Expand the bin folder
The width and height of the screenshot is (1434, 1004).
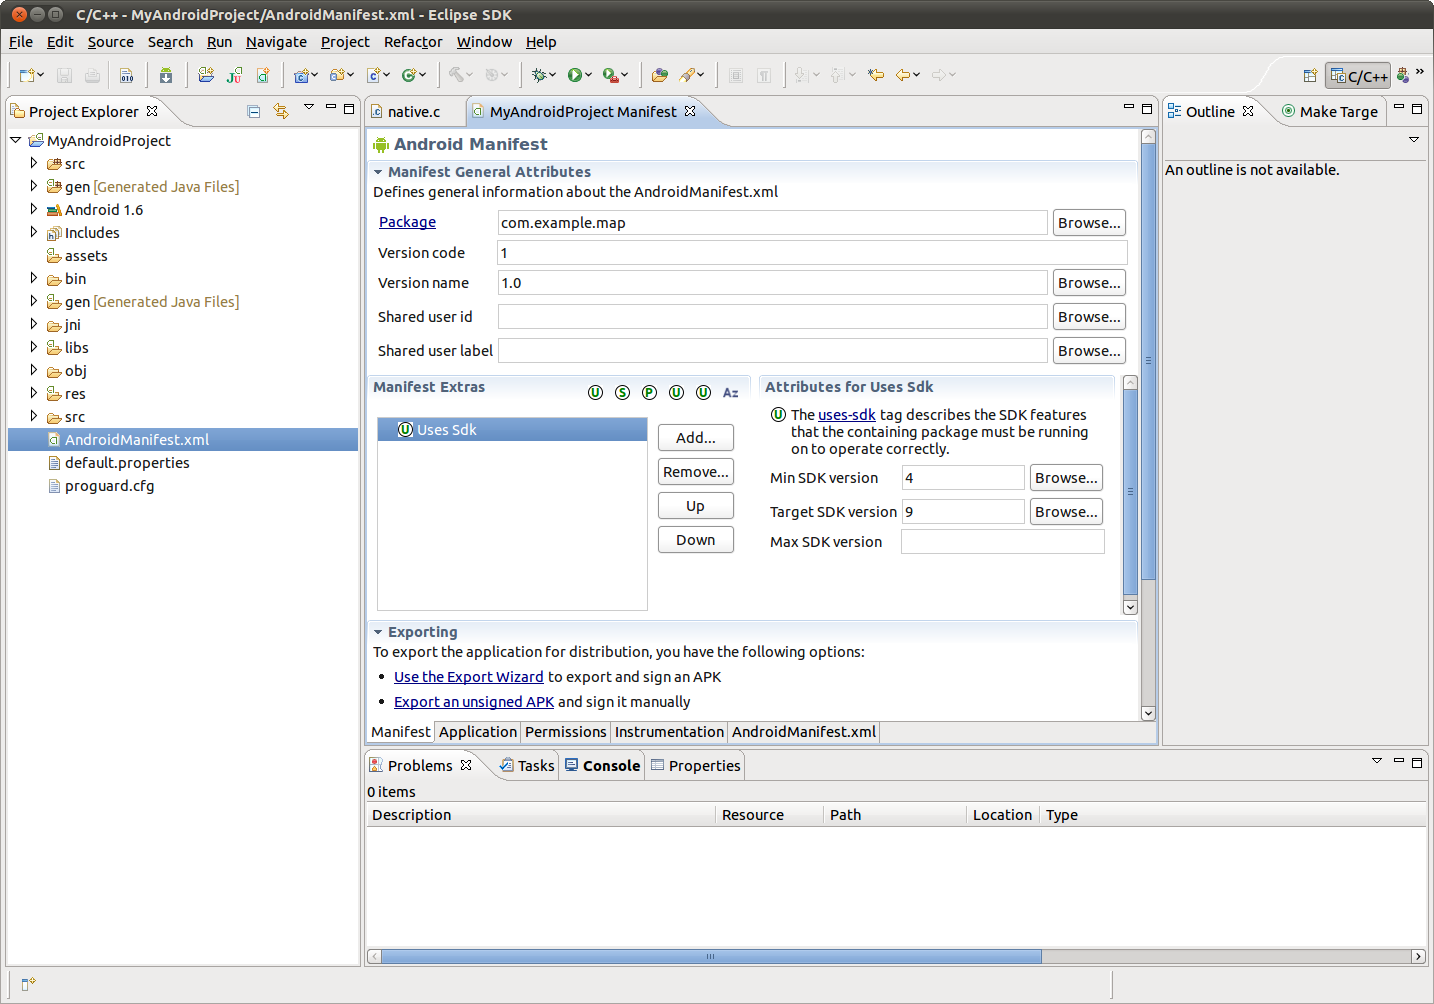tap(34, 278)
